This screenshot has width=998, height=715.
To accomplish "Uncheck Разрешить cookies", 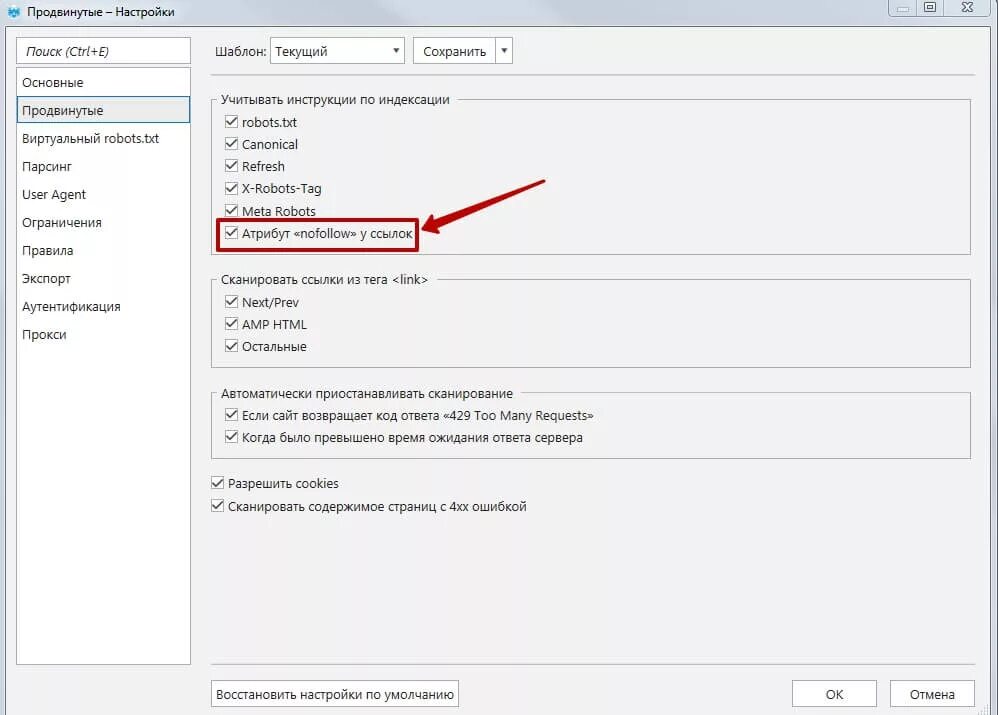I will pos(217,483).
